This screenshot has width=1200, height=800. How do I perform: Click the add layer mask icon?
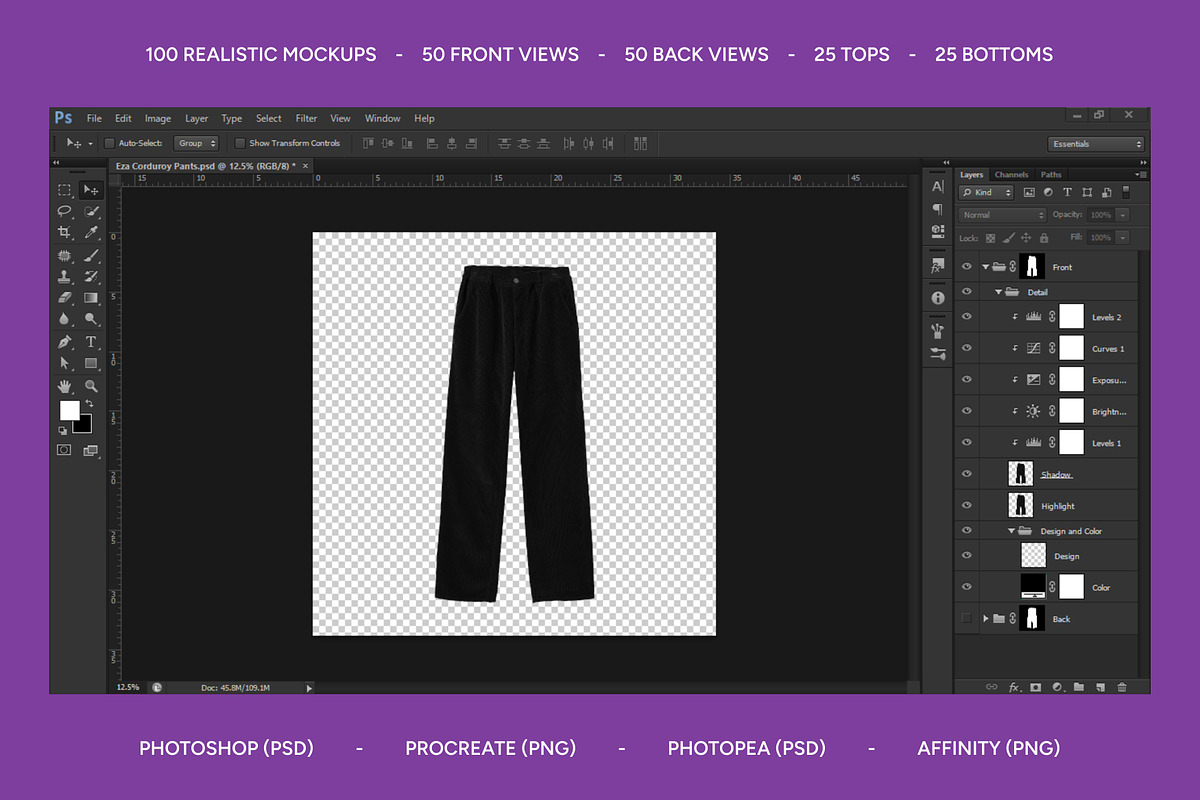coord(1035,687)
